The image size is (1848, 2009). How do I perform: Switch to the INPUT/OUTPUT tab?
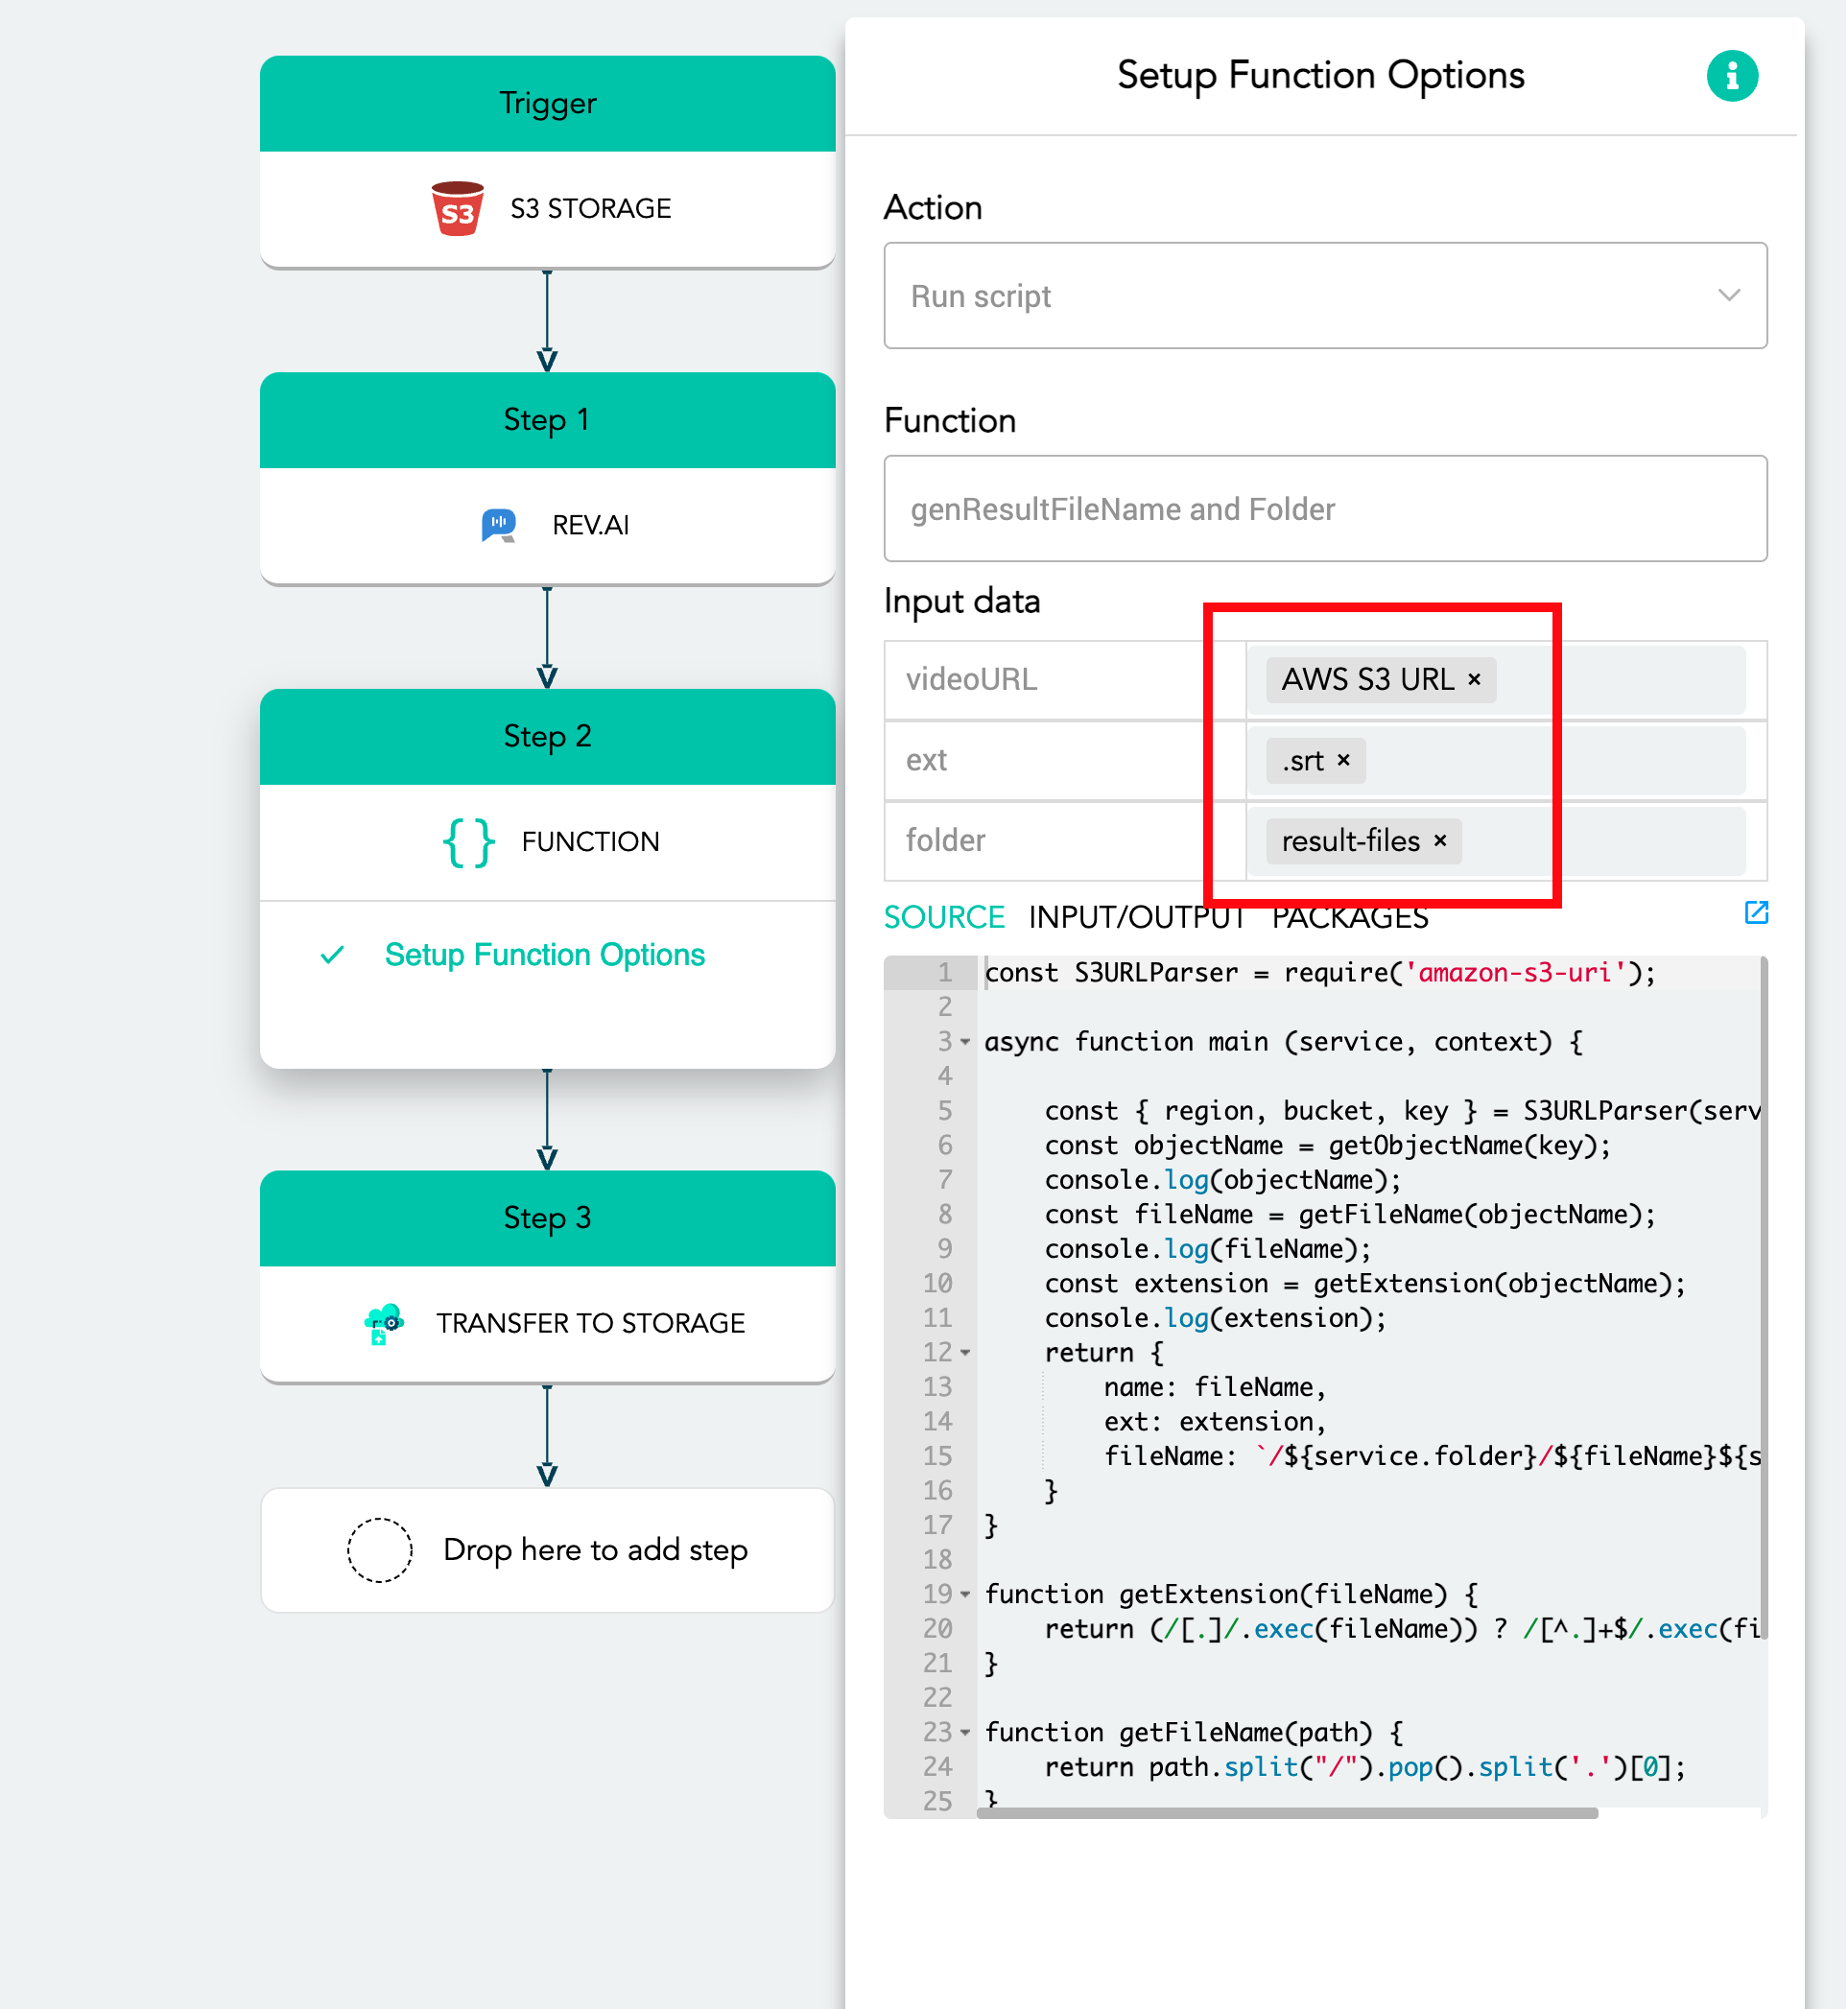(1136, 917)
